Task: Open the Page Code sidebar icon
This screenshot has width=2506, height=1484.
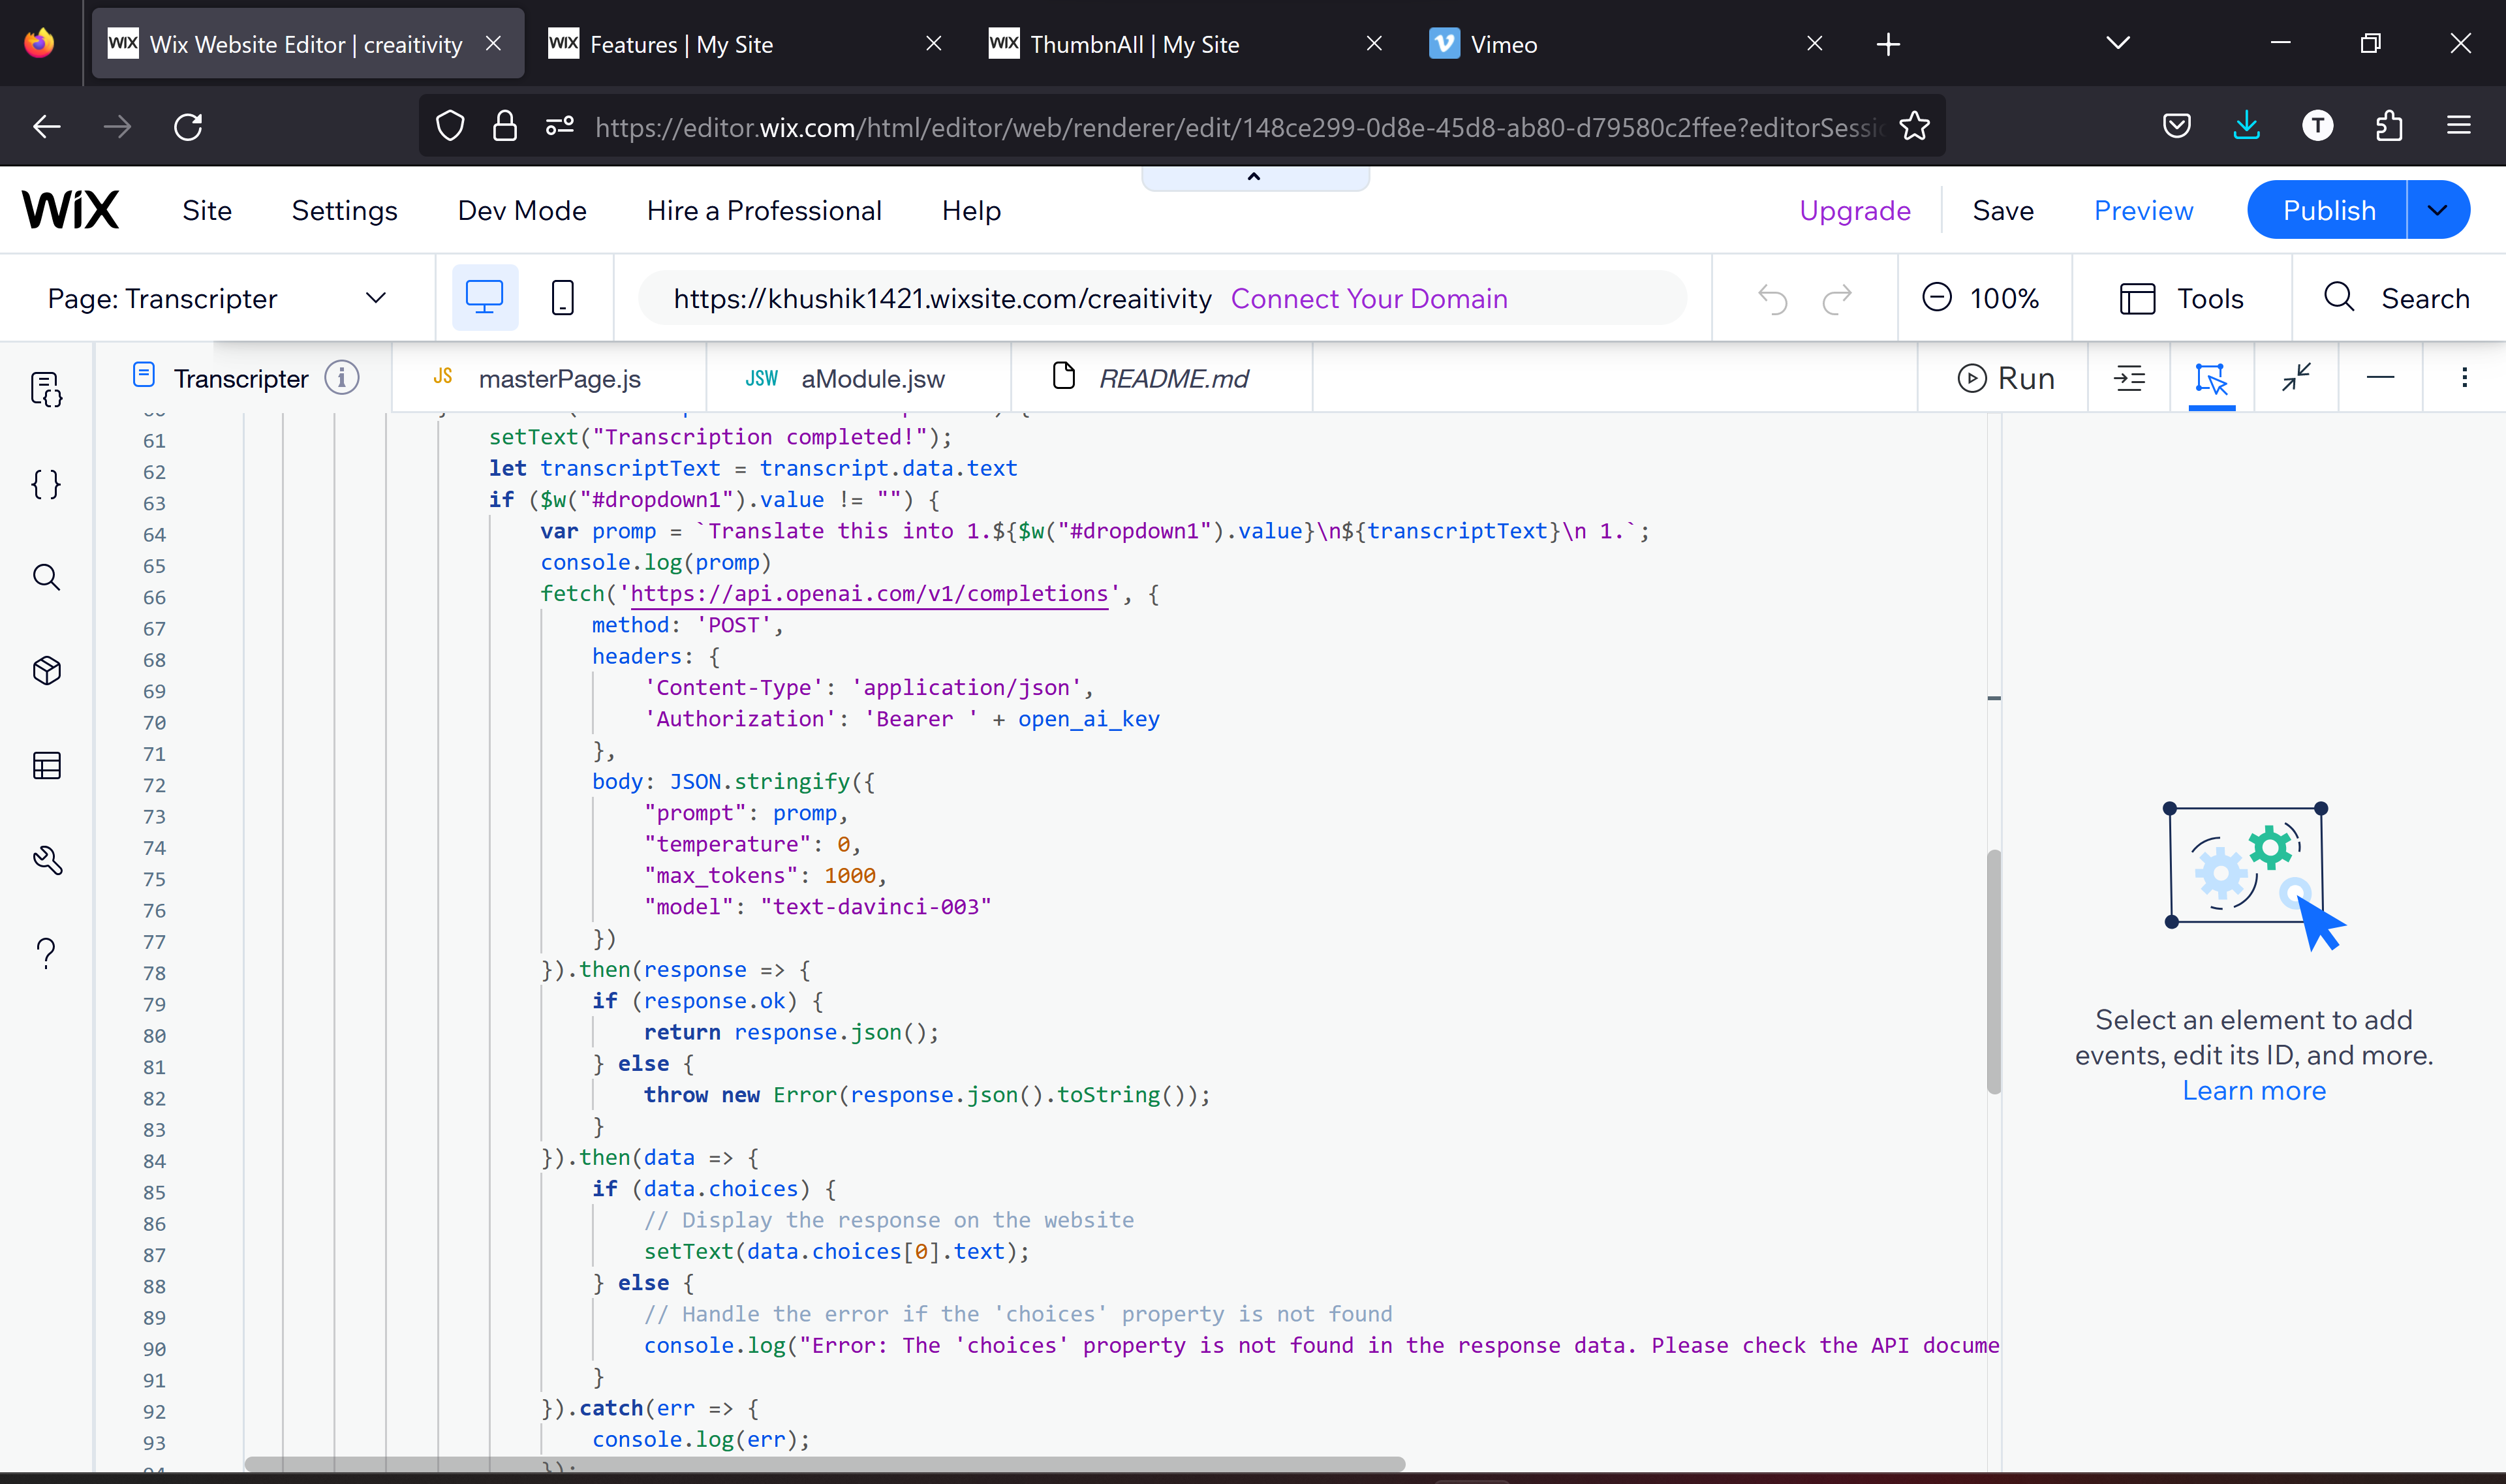Action: click(x=46, y=389)
